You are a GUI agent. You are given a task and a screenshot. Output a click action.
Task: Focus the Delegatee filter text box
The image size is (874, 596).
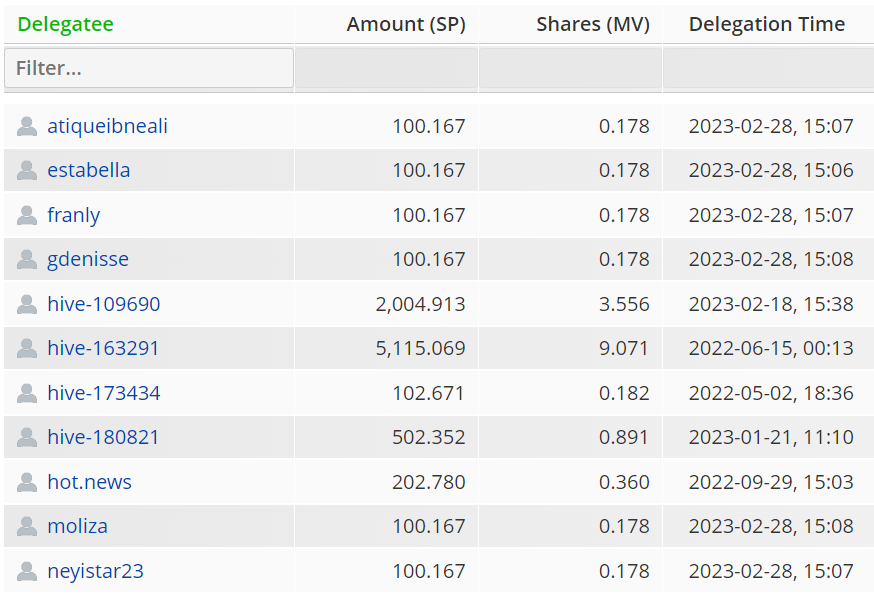coord(149,68)
